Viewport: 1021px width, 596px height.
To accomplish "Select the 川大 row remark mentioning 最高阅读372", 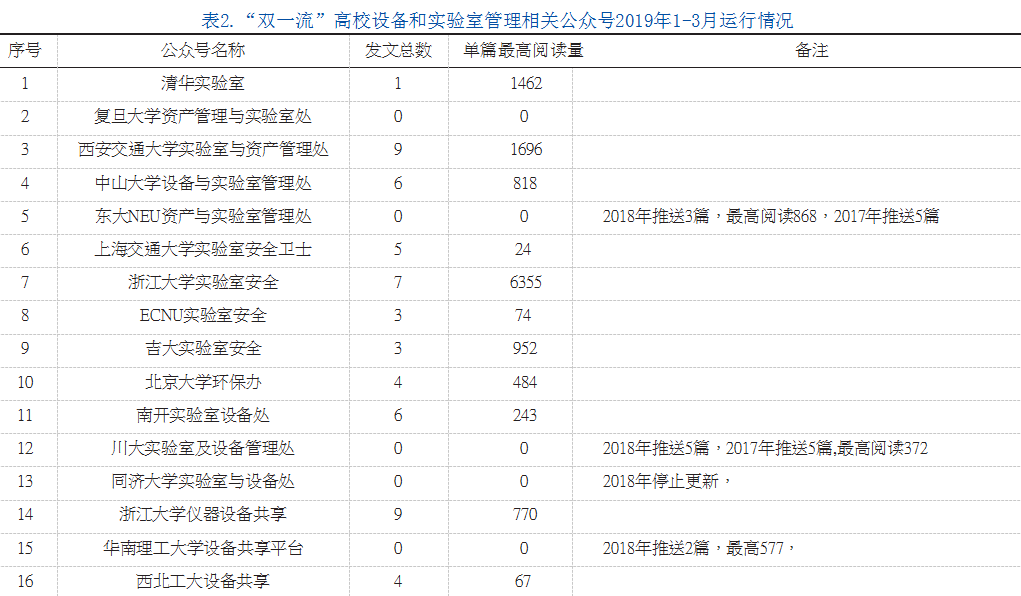I will pyautogui.click(x=765, y=448).
